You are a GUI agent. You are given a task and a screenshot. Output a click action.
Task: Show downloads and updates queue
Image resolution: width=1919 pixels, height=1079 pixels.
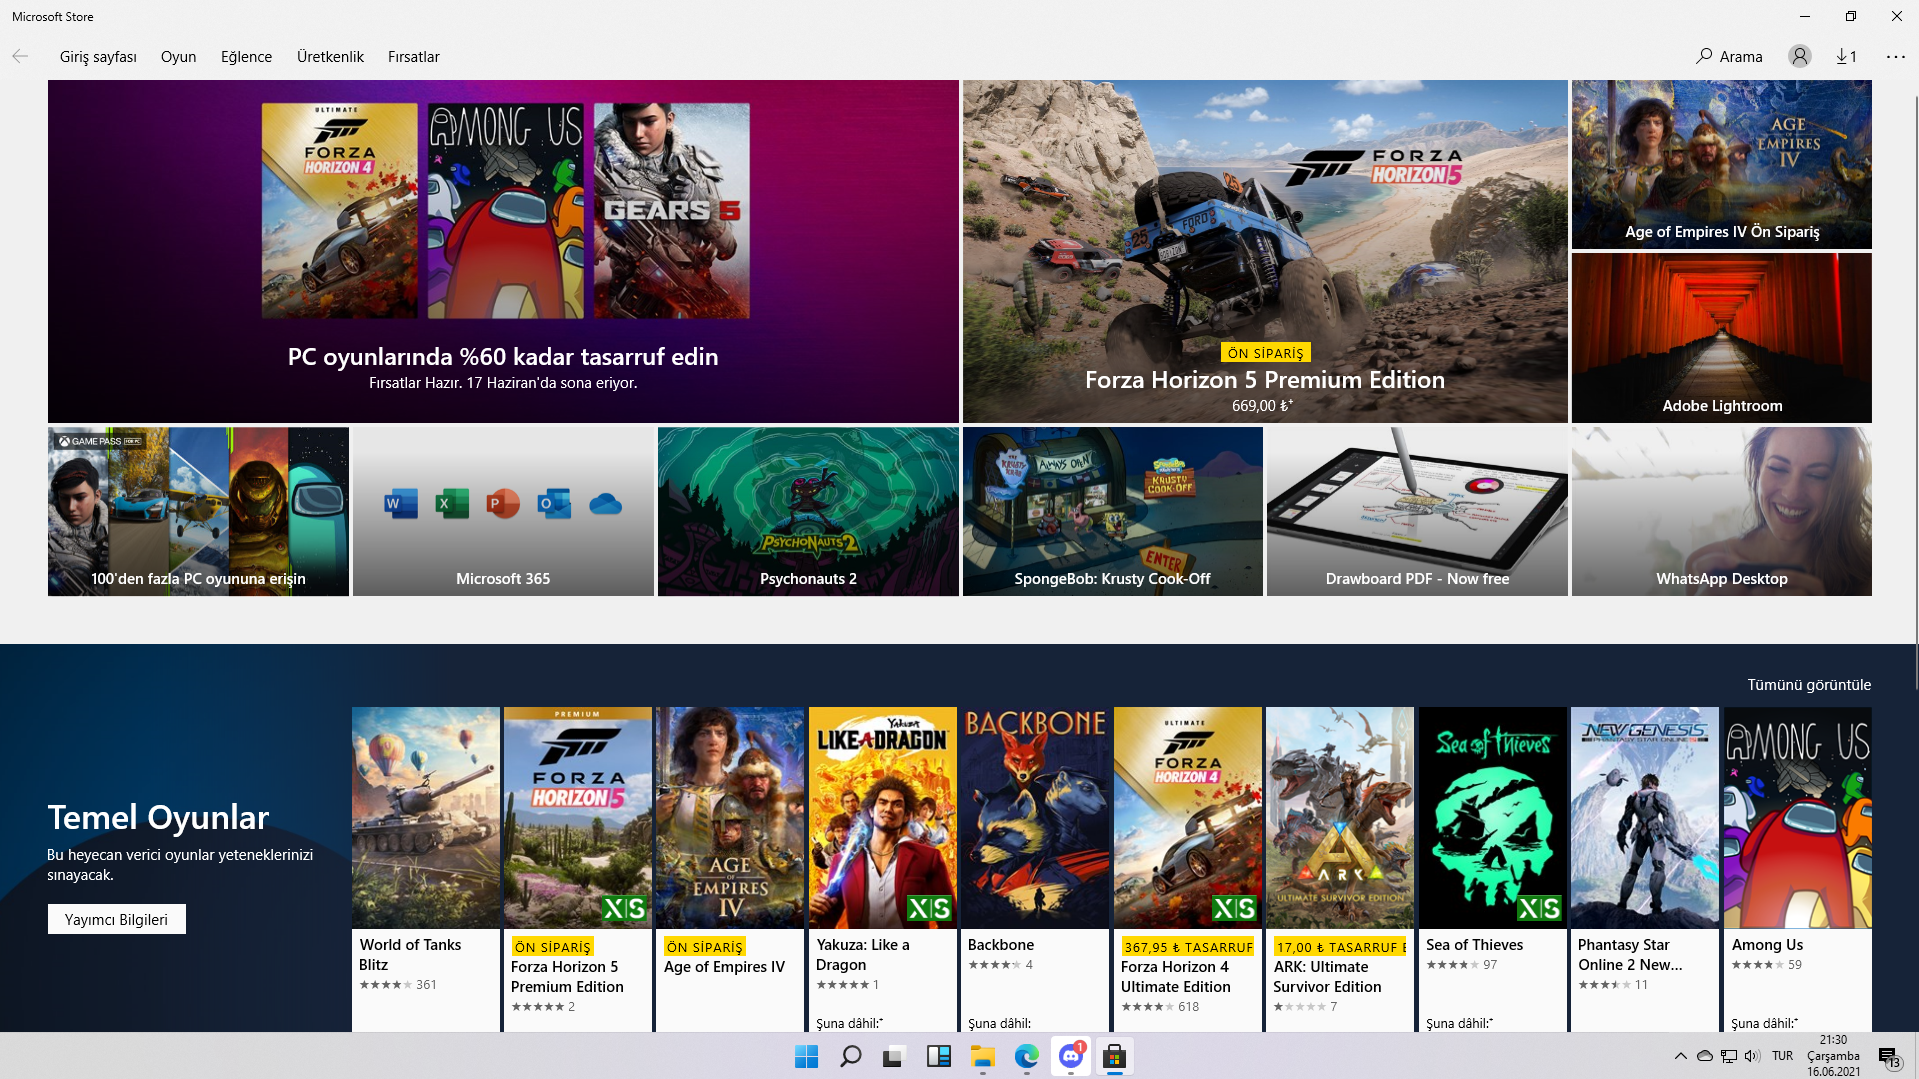(1846, 56)
